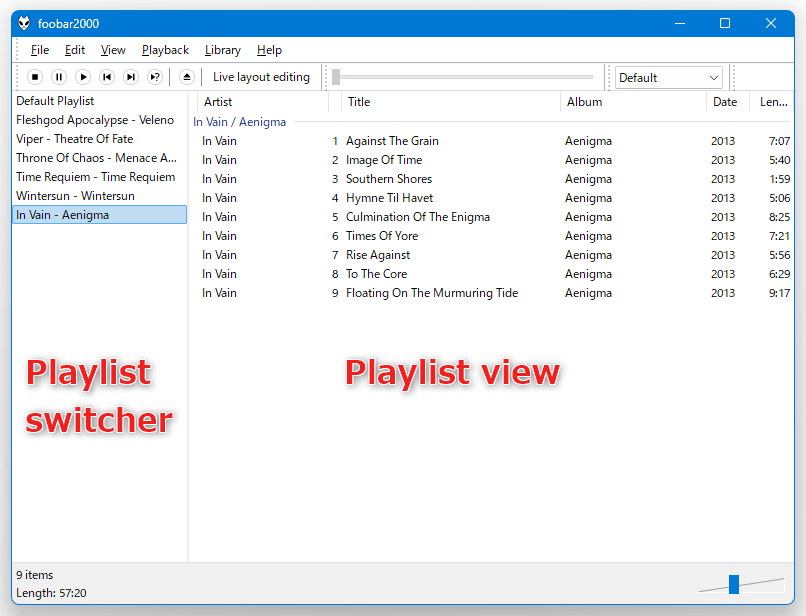The width and height of the screenshot is (806, 616).
Task: Click the 1:59 length value
Action: pyautogui.click(x=779, y=179)
